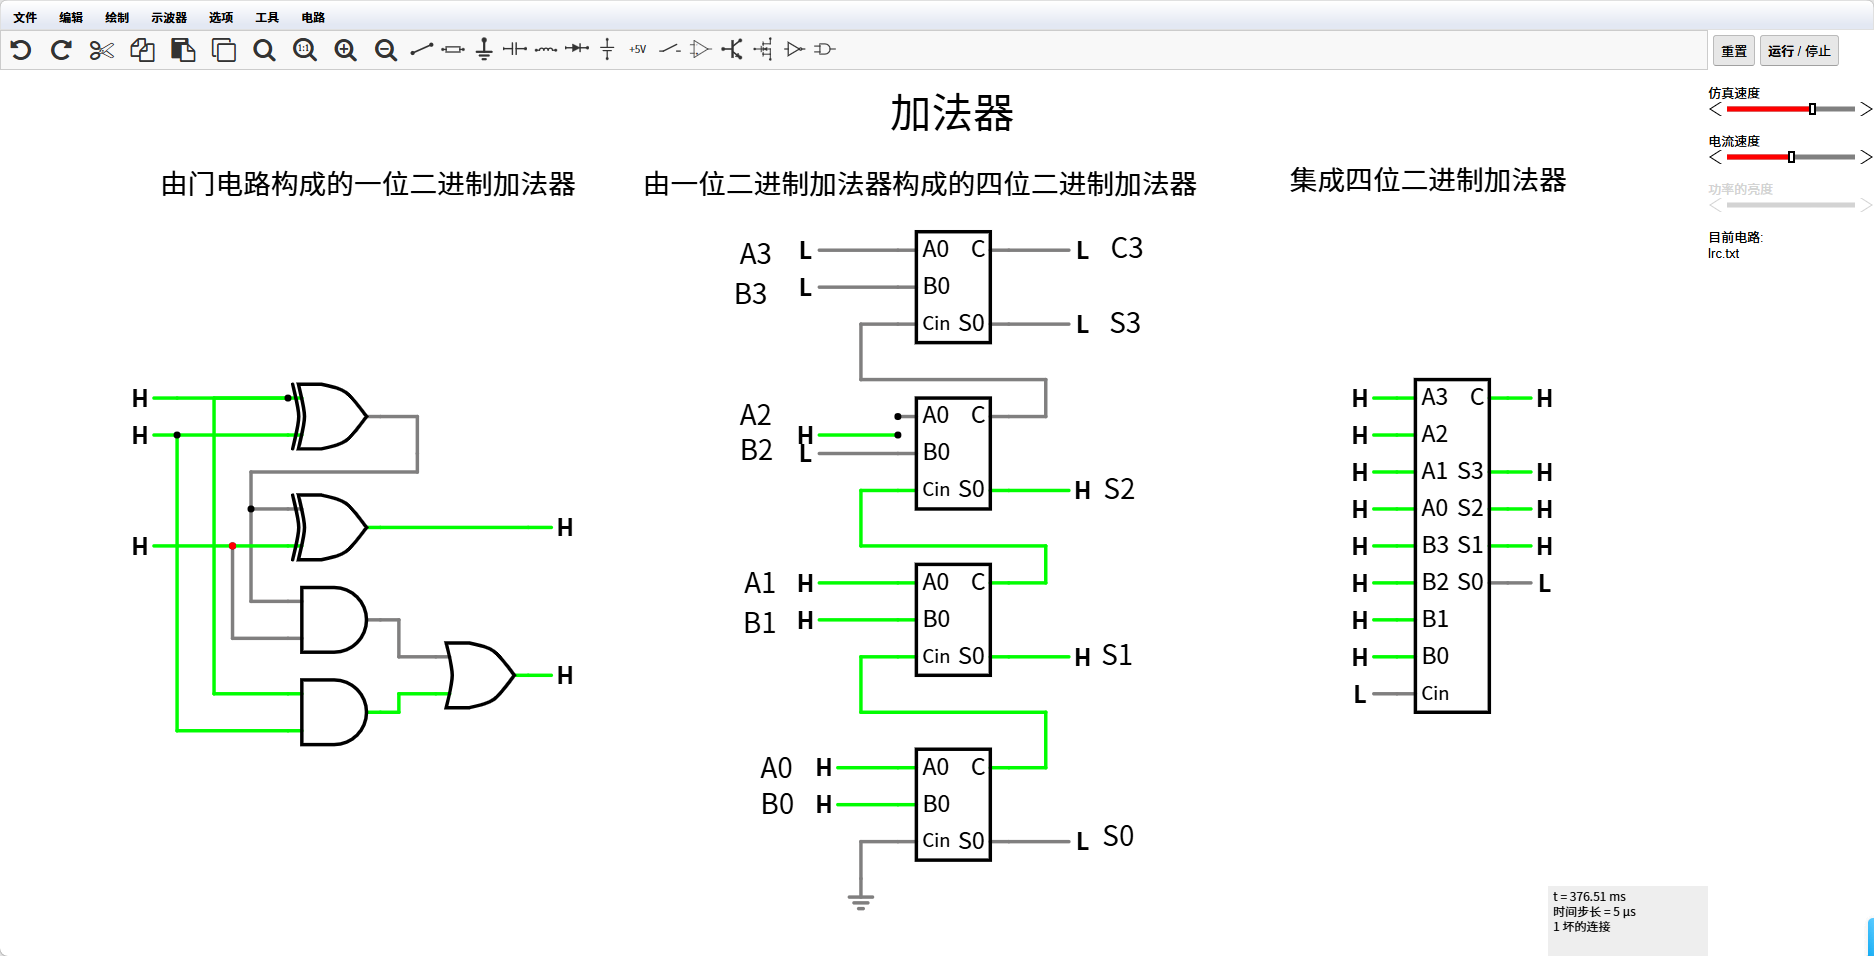This screenshot has width=1874, height=956.
Task: Select the AND gate tool in toolbar
Action: pyautogui.click(x=825, y=49)
